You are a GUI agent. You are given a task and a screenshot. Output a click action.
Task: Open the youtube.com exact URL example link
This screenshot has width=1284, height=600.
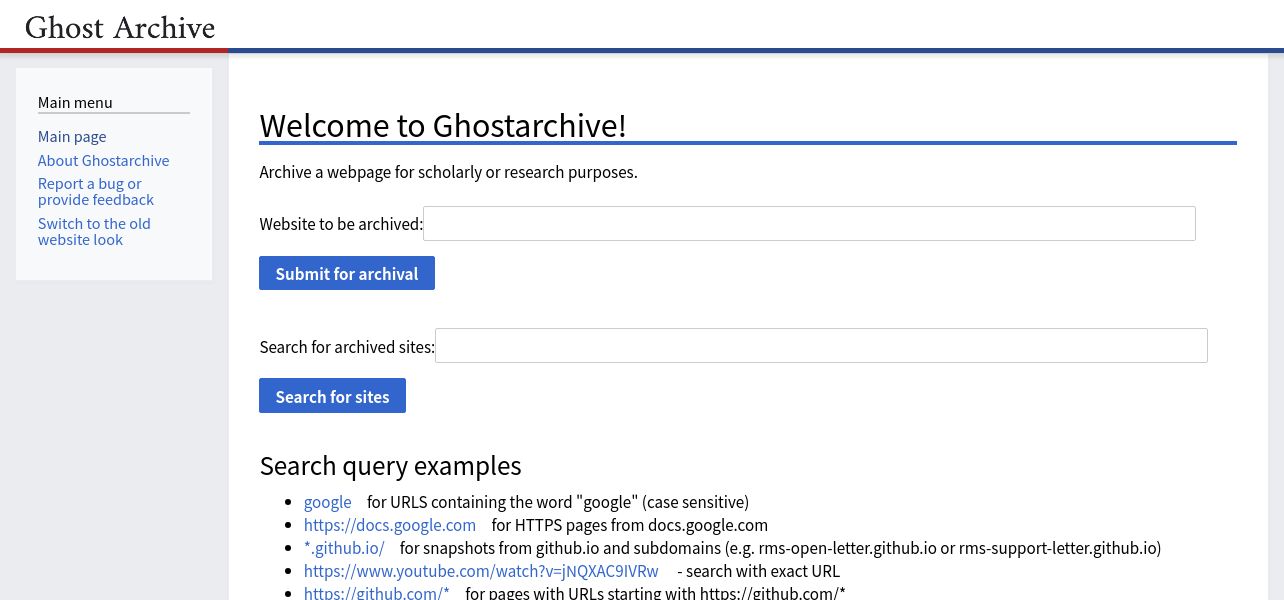(481, 571)
